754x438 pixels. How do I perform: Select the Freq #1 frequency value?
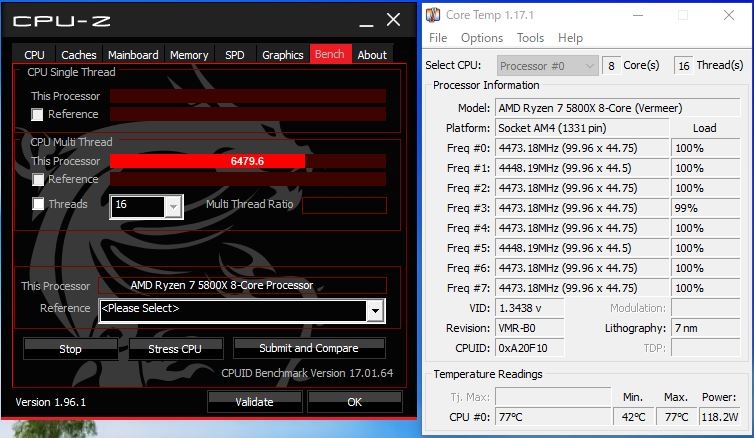[582, 168]
